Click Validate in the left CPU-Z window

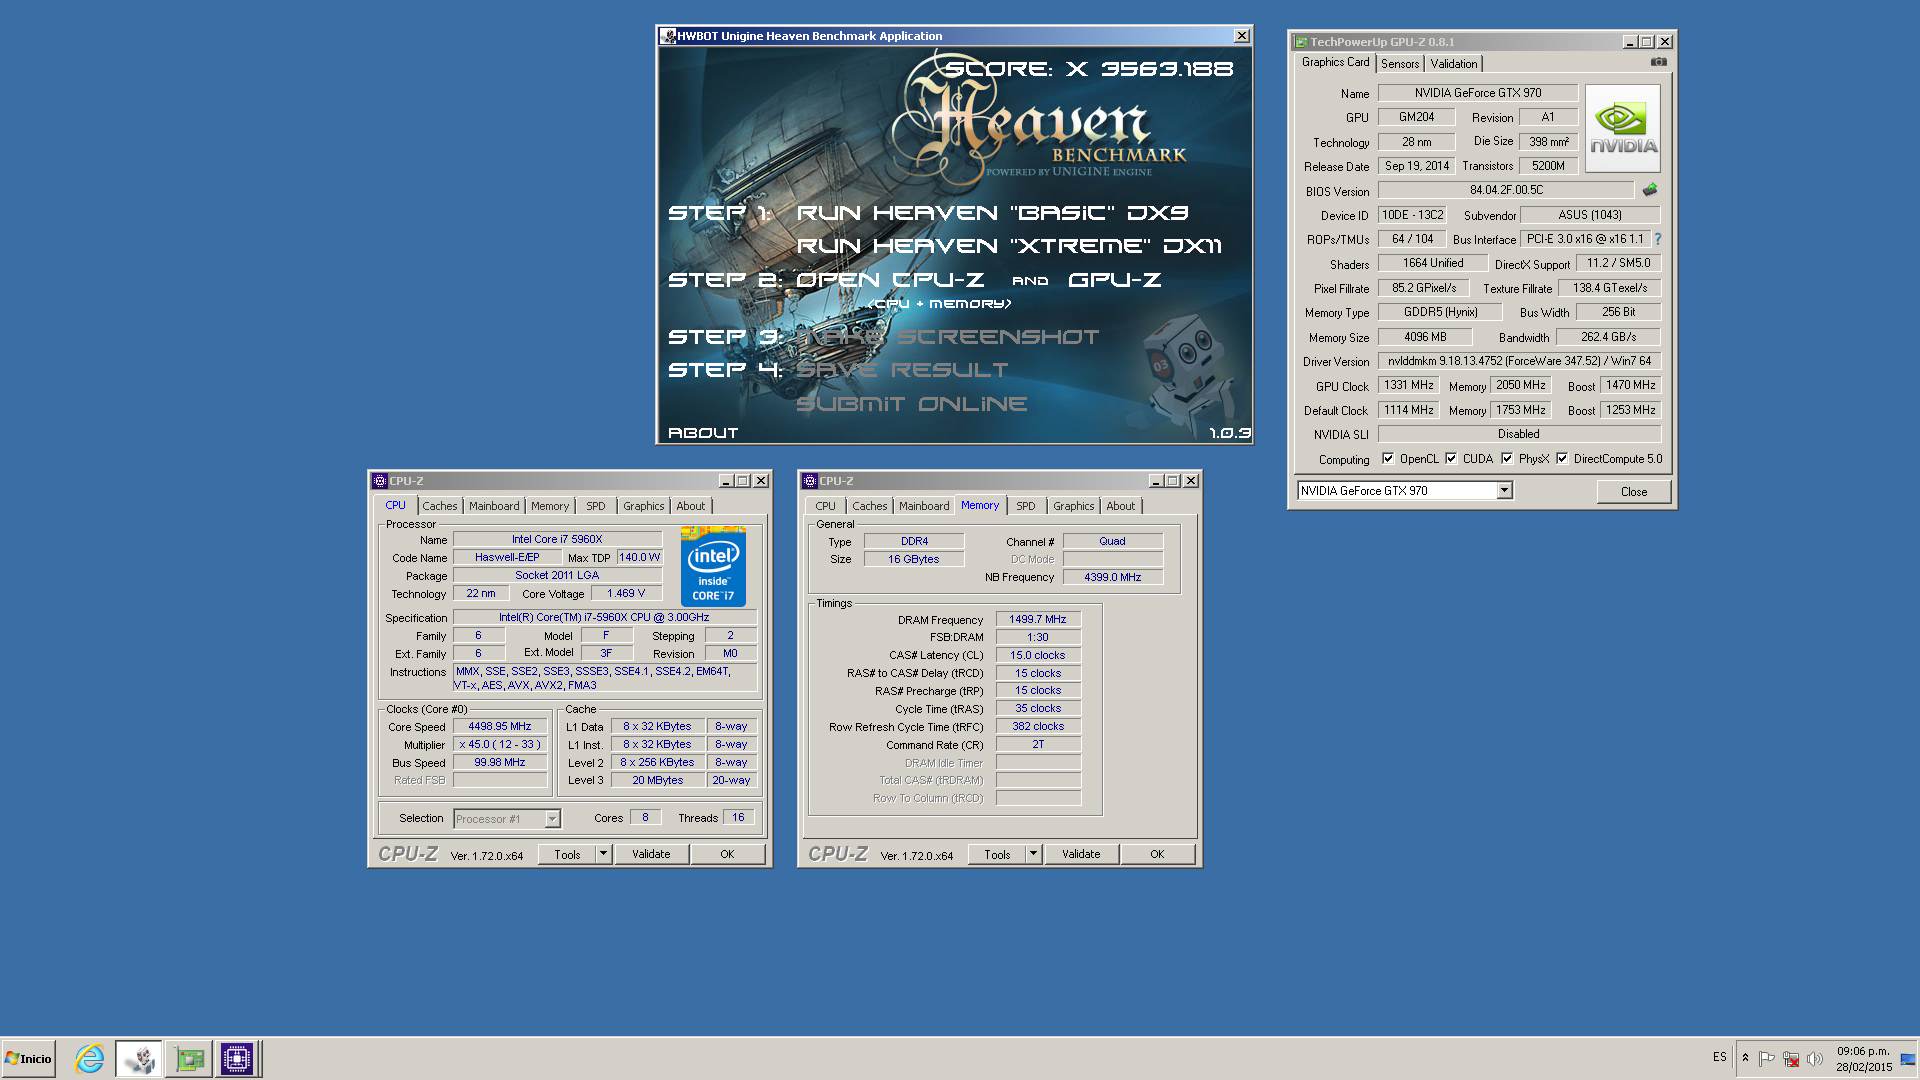coord(651,854)
